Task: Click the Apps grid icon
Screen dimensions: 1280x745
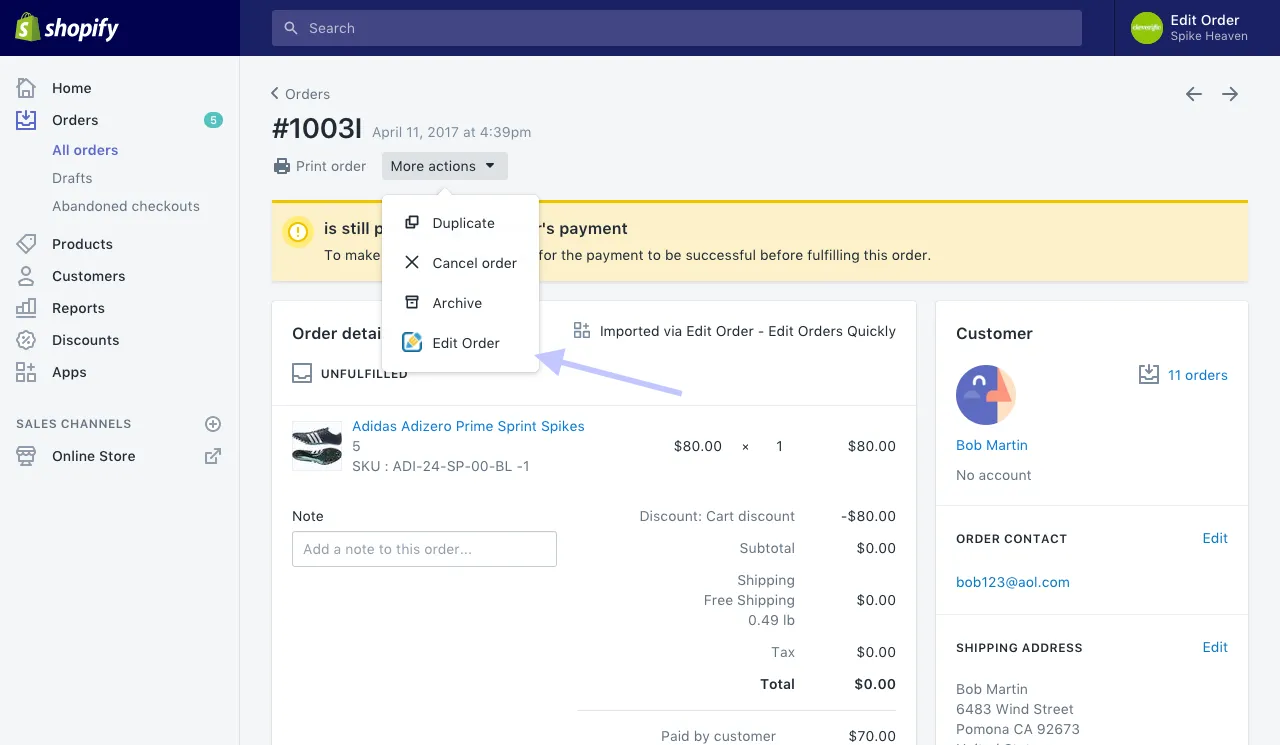Action: [x=26, y=372]
